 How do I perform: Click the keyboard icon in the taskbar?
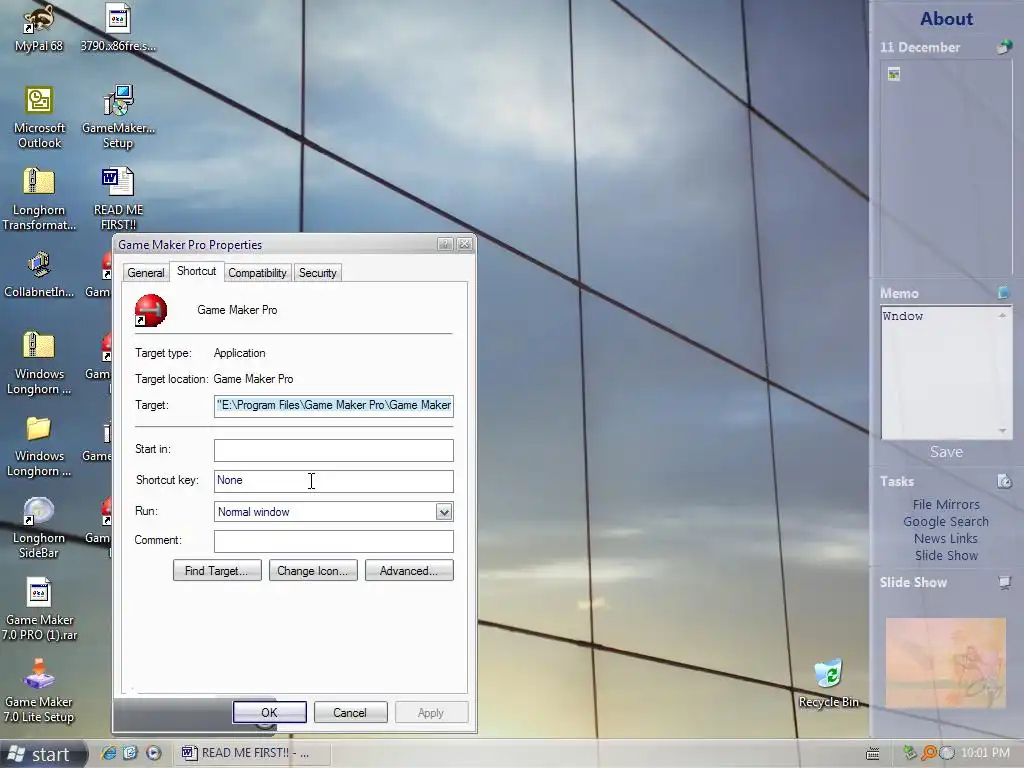(872, 754)
